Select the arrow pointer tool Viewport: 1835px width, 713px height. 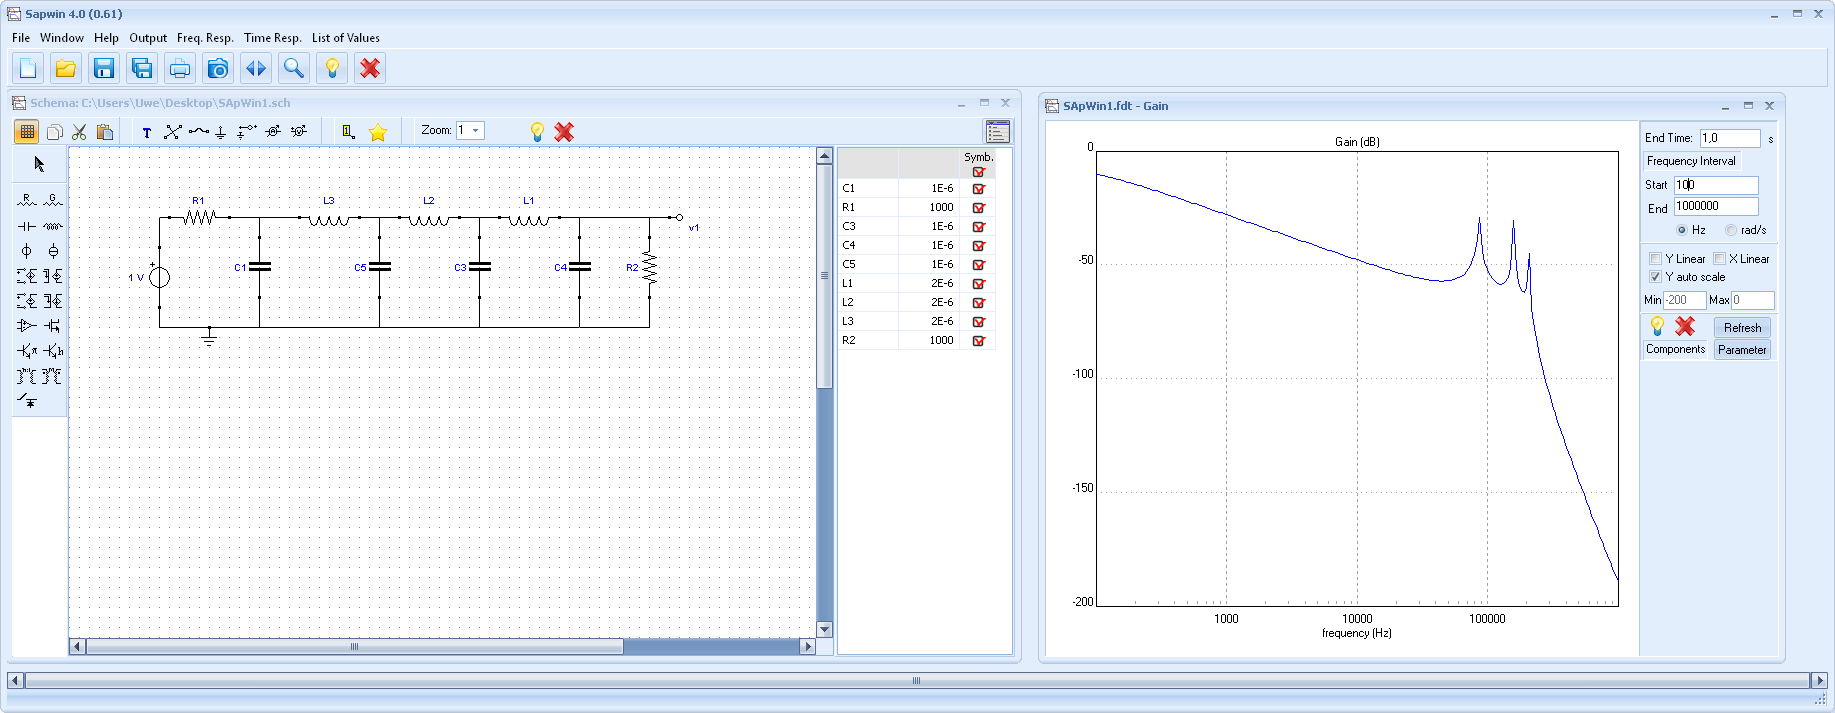[40, 164]
